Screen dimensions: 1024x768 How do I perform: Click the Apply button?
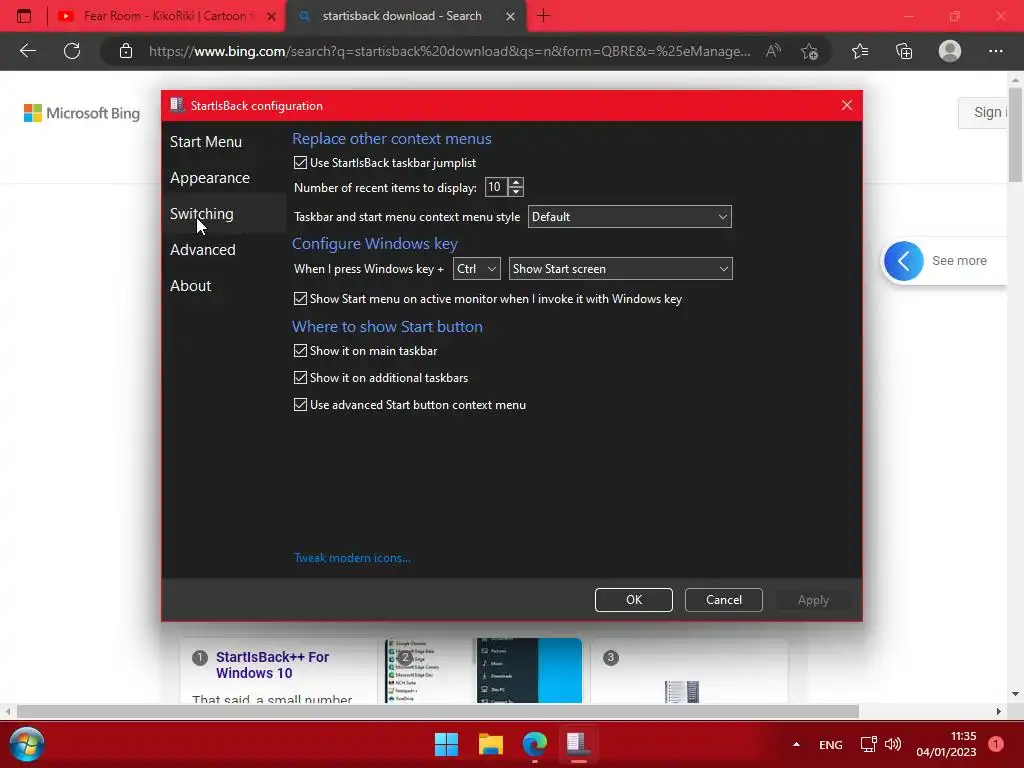click(813, 600)
